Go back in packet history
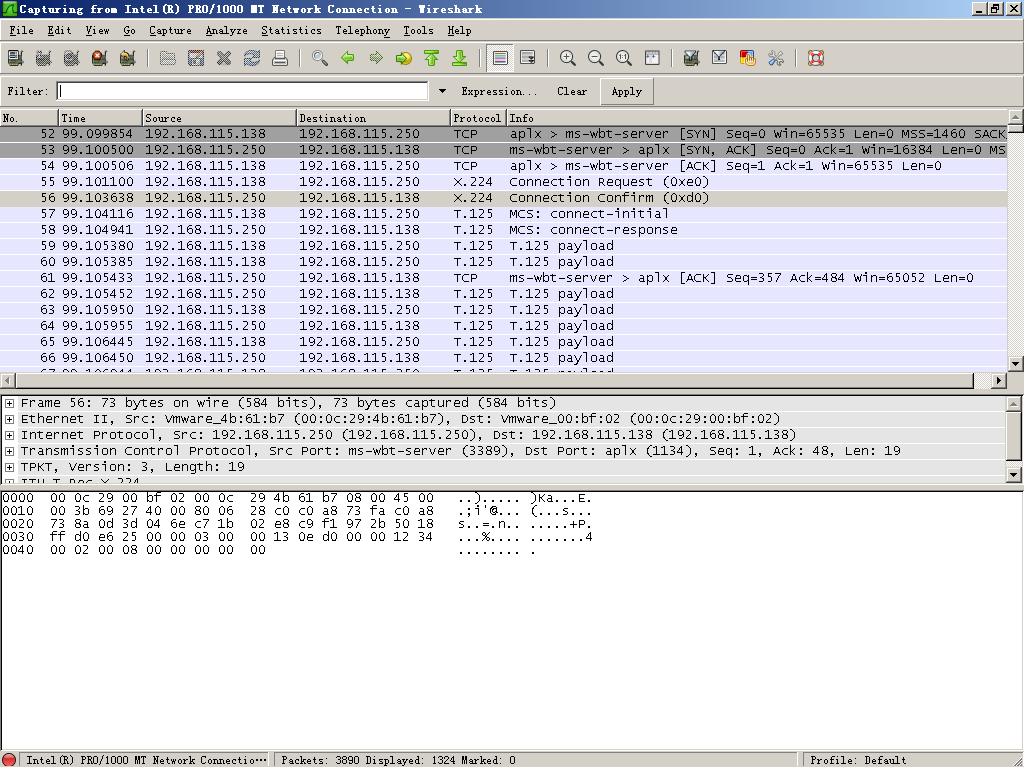 pyautogui.click(x=347, y=58)
